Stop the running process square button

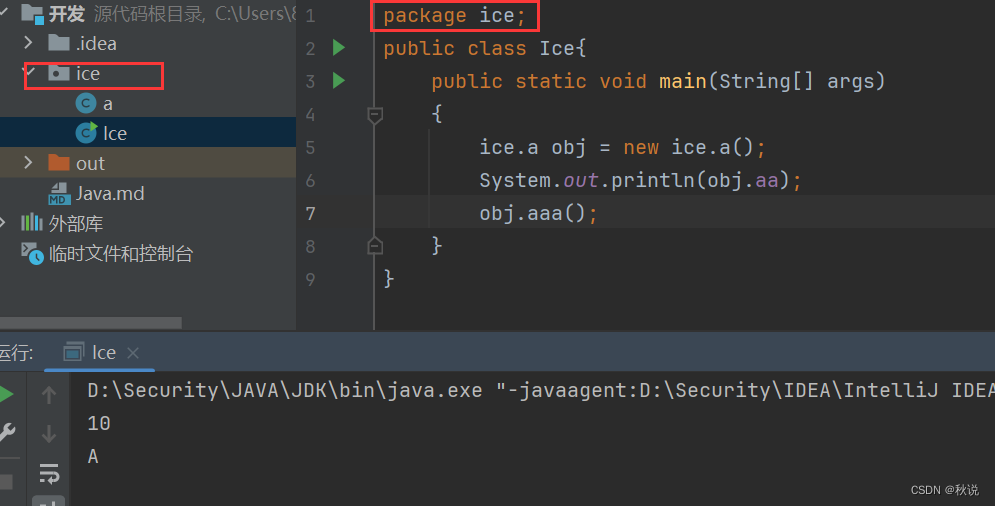pyautogui.click(x=6, y=483)
